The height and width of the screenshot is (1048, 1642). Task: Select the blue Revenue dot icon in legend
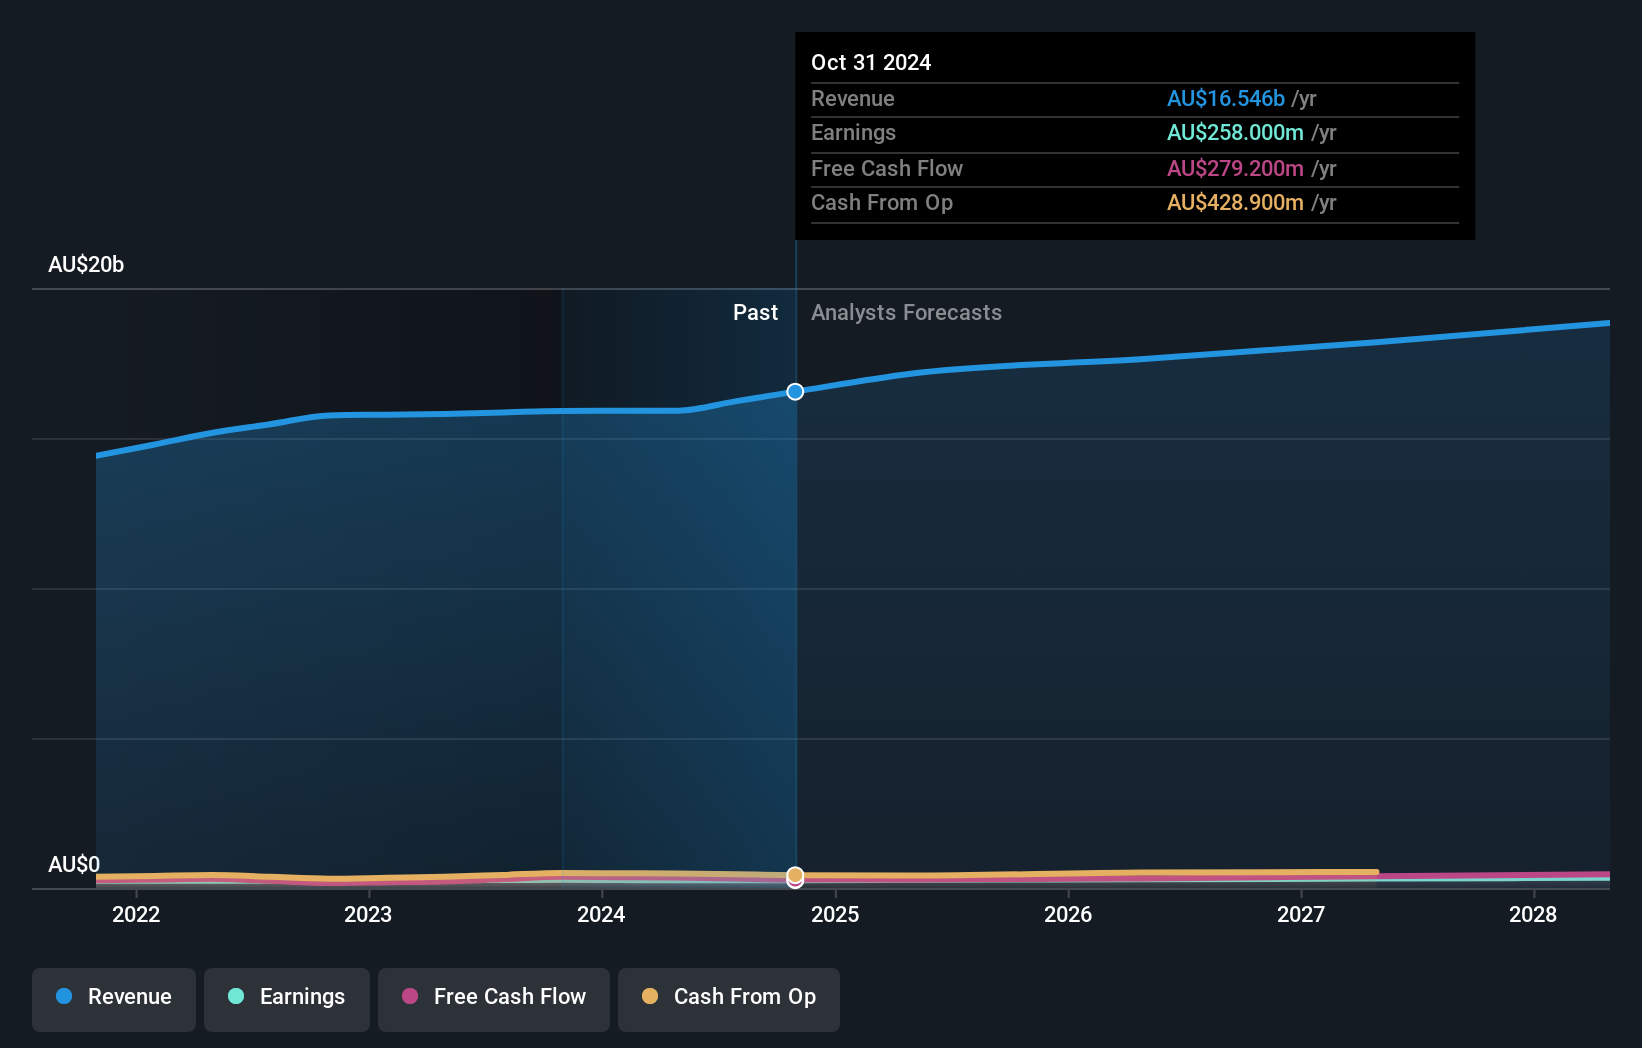[64, 997]
